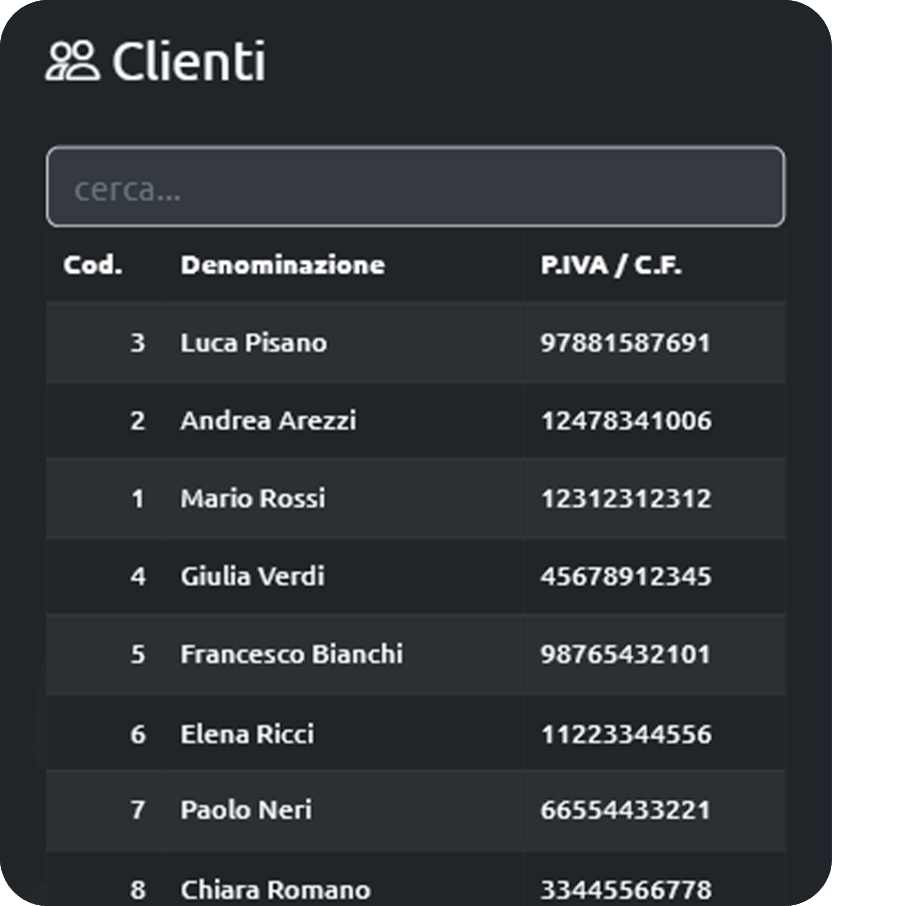Select Elena Ricci in the table
Screen dimensions: 924x906
[x=247, y=734]
